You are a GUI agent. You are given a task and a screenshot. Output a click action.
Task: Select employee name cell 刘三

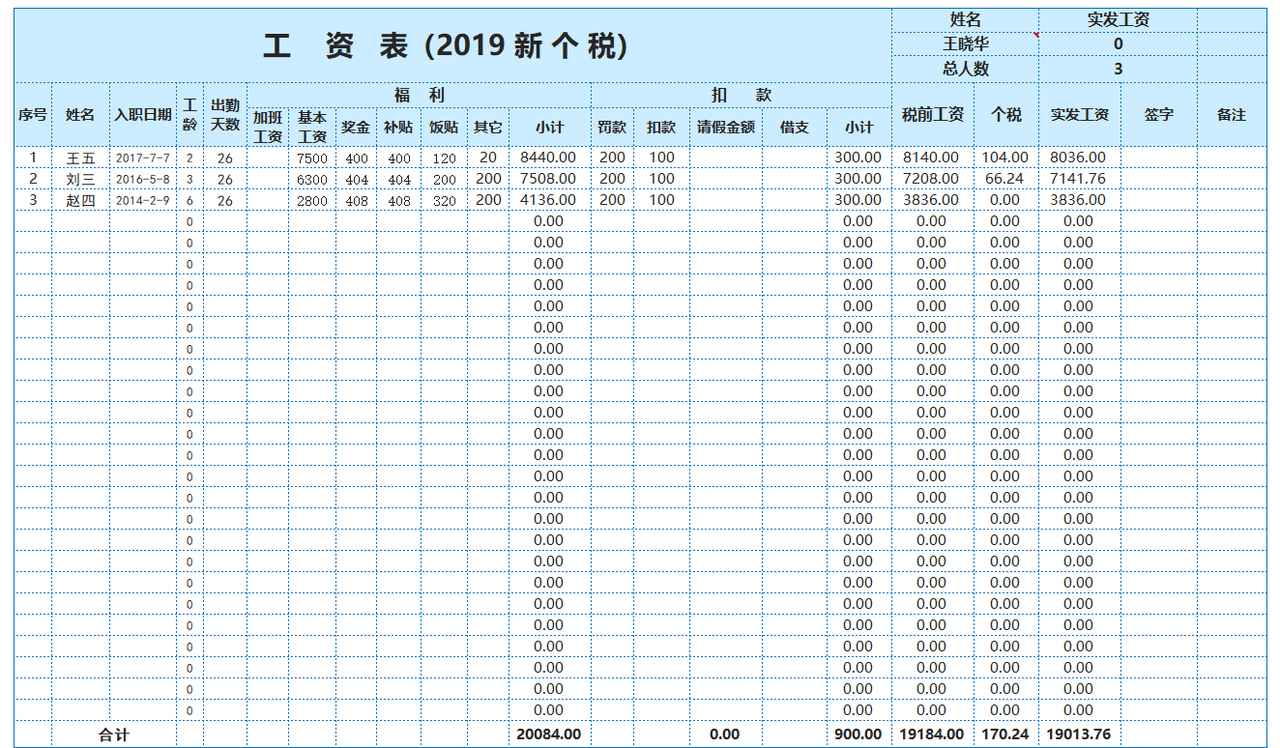click(x=80, y=179)
